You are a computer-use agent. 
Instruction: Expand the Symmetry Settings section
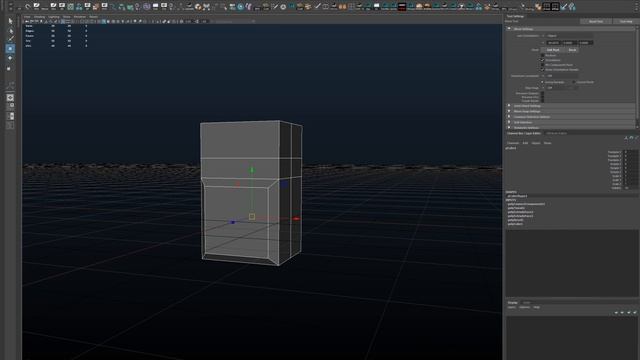tap(509, 127)
